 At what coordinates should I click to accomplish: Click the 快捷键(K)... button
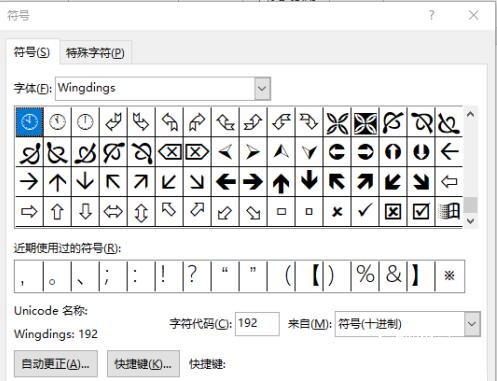click(x=143, y=364)
